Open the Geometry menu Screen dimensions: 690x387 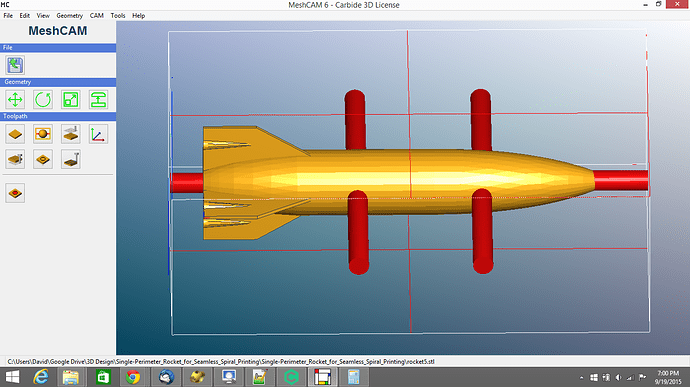click(70, 15)
